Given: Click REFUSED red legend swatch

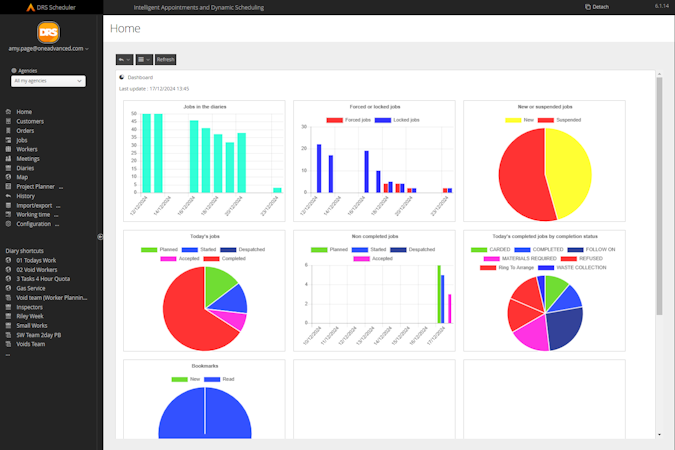Looking at the screenshot, I should 569,259.
